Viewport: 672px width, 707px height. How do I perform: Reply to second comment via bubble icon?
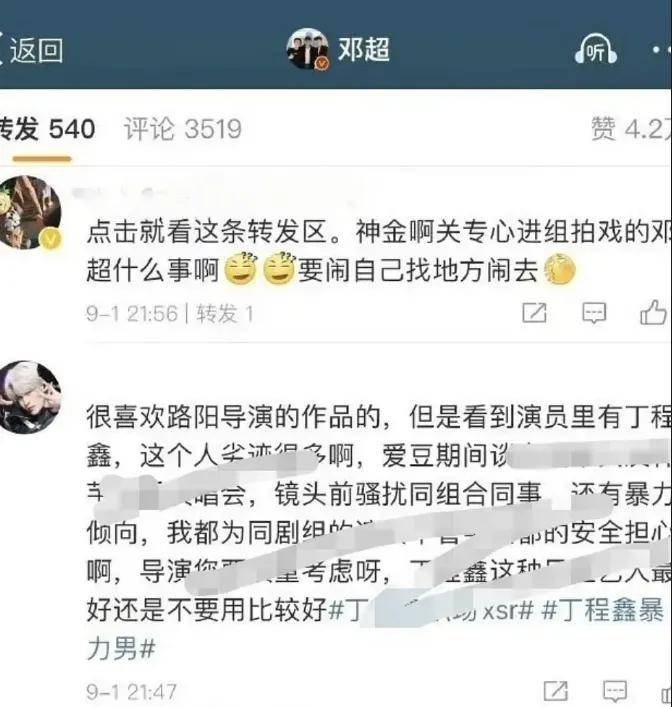point(616,691)
